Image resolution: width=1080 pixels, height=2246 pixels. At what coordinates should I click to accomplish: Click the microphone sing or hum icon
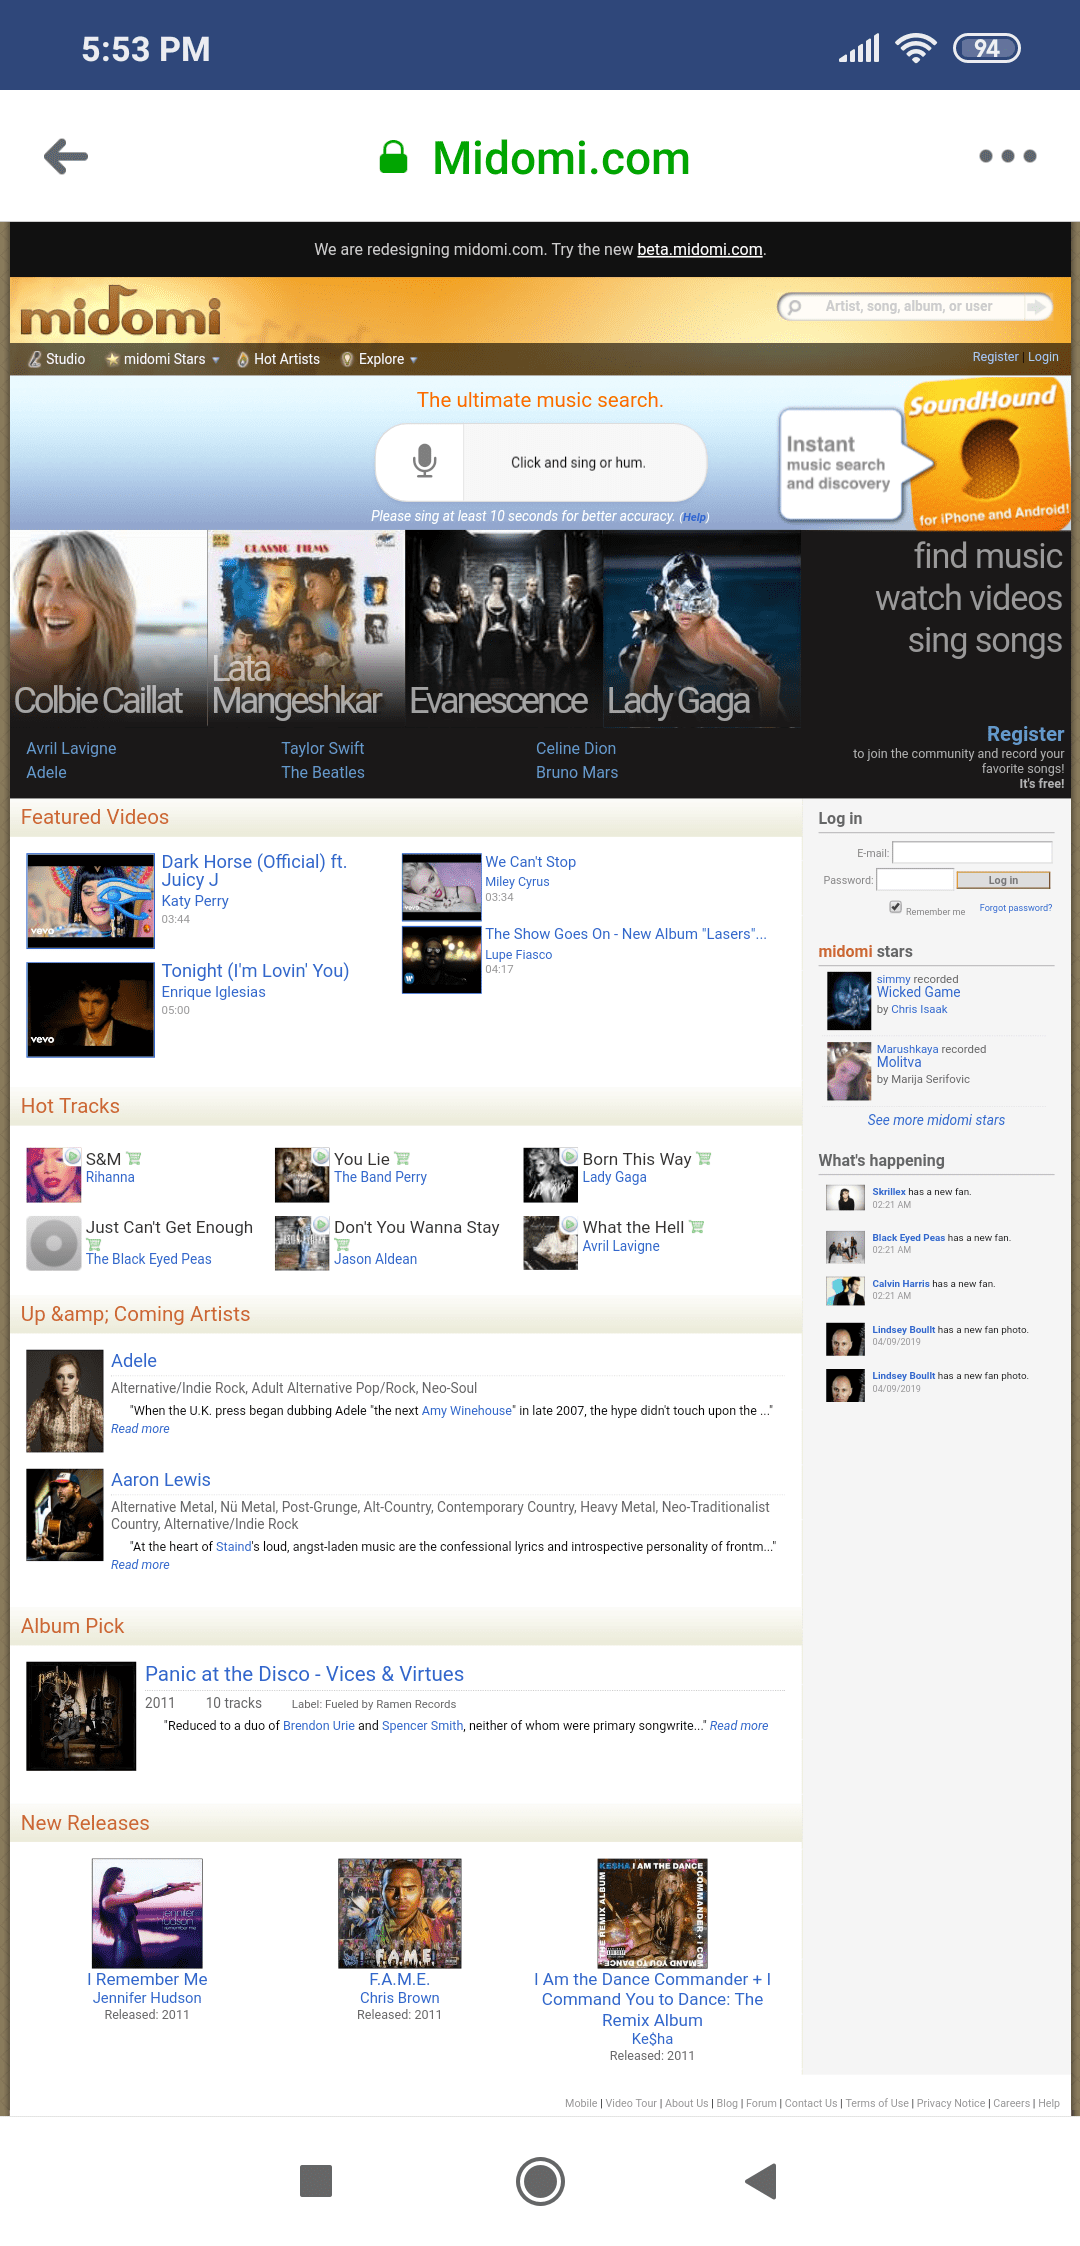[x=424, y=462]
